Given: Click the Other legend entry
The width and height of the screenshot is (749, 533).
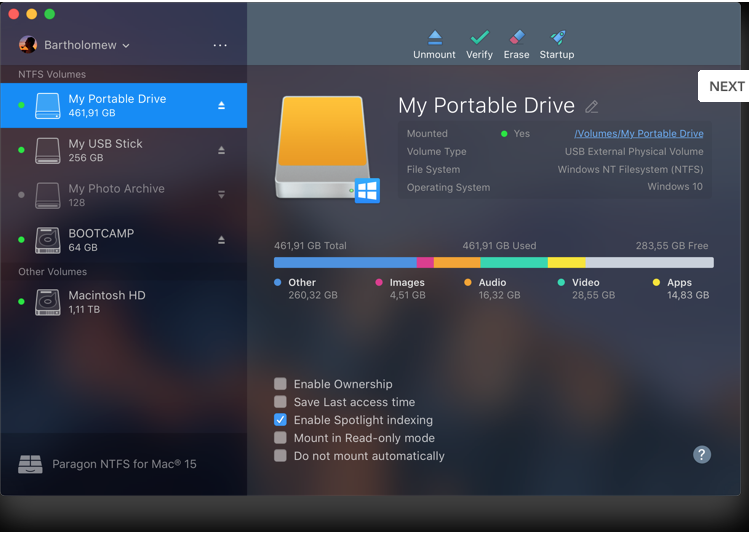Looking at the screenshot, I should coord(306,288).
